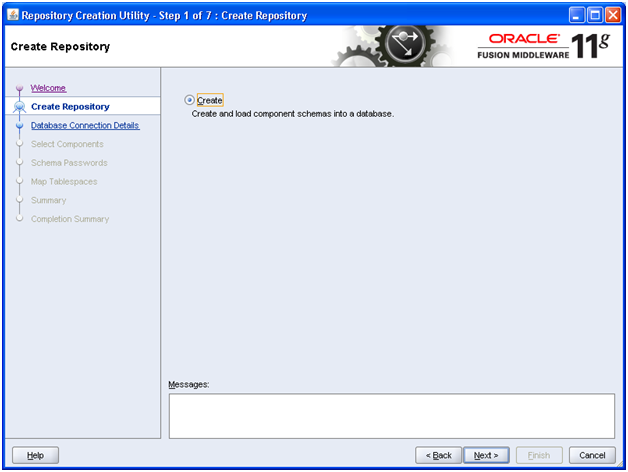Viewport: 628px width, 472px height.
Task: Click inside the Messages text area
Action: pos(392,416)
